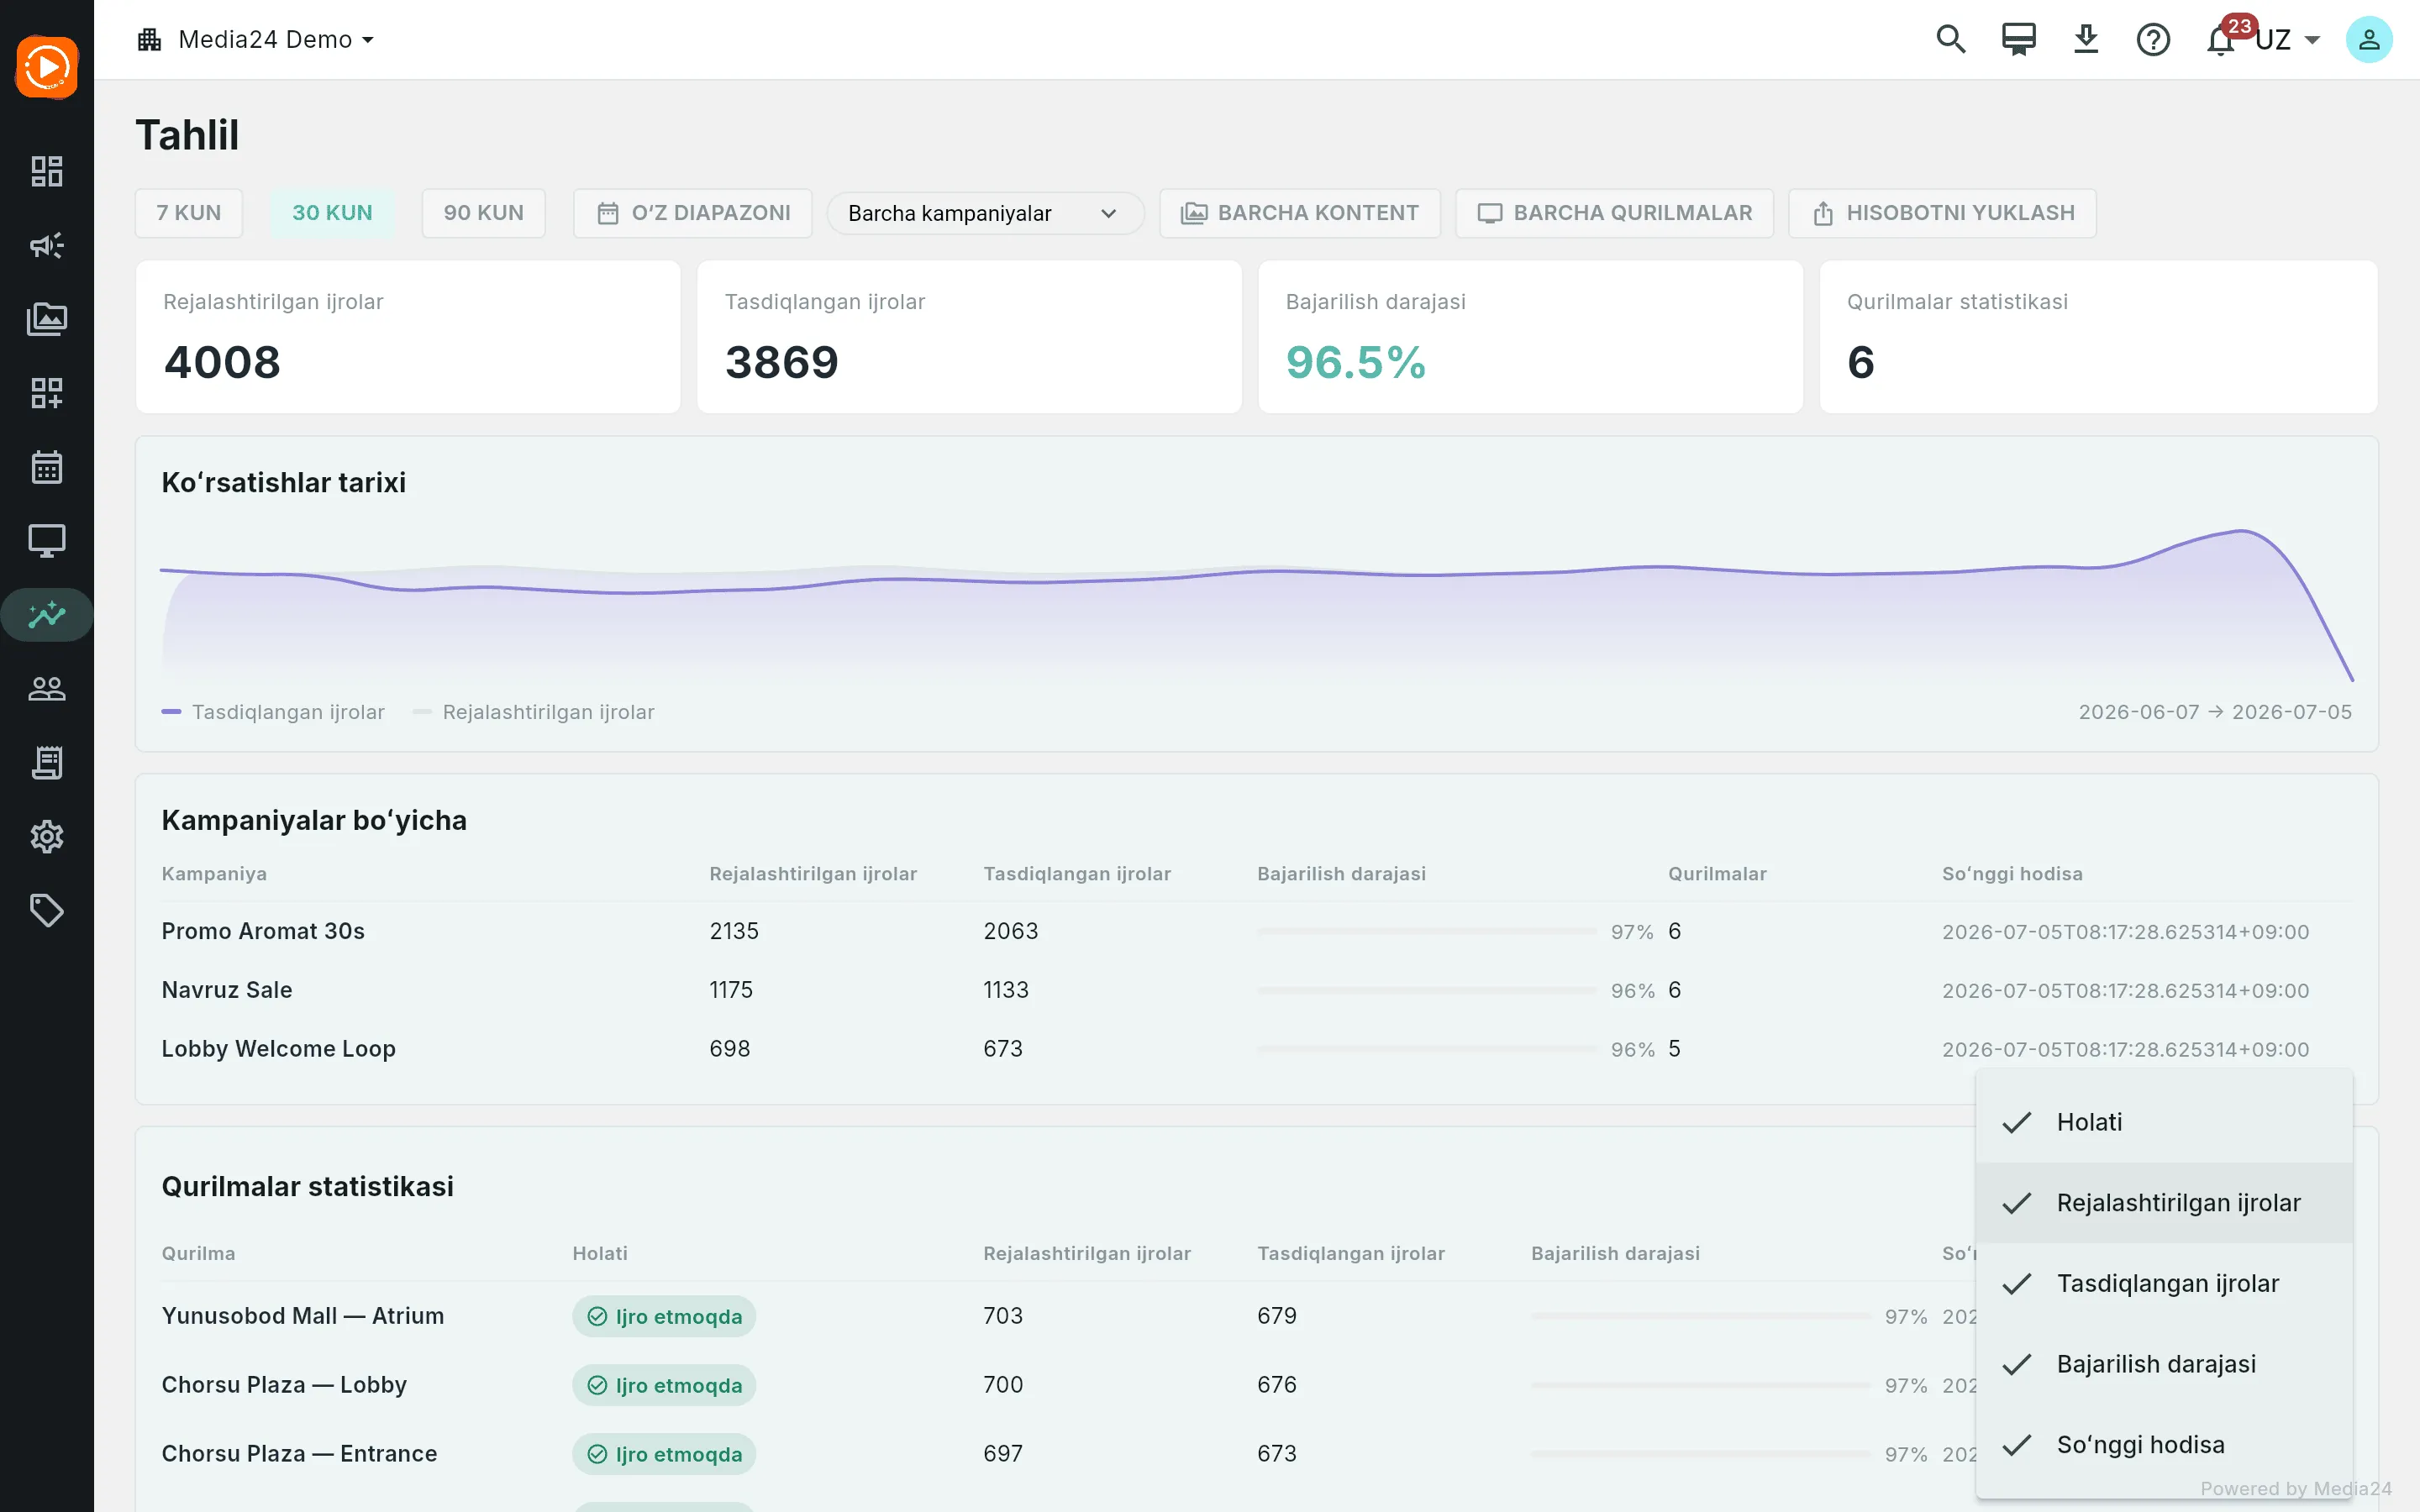Uncheck the Holati column option

[2164, 1122]
